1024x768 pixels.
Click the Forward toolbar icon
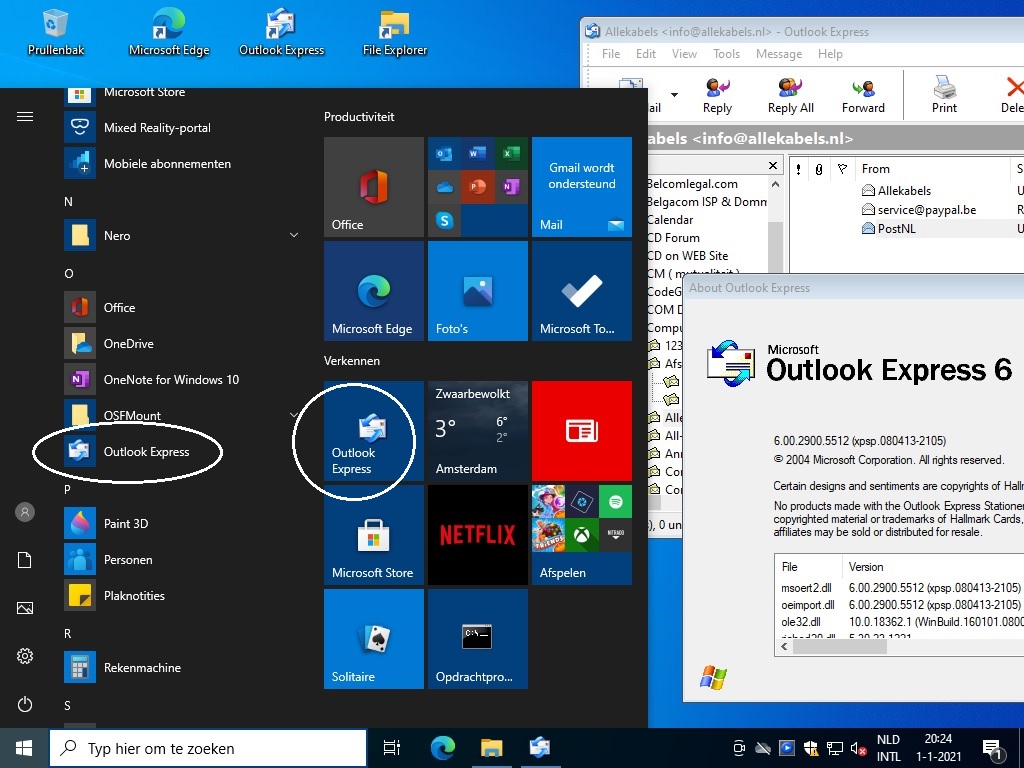tap(862, 94)
